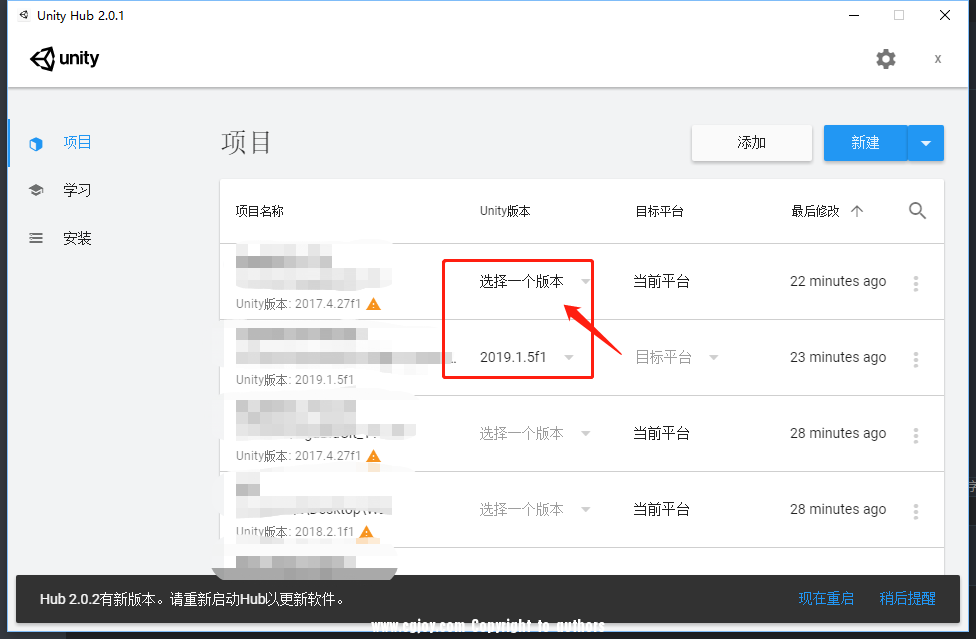
Task: Click the 项目名称 column header
Action: click(x=260, y=211)
